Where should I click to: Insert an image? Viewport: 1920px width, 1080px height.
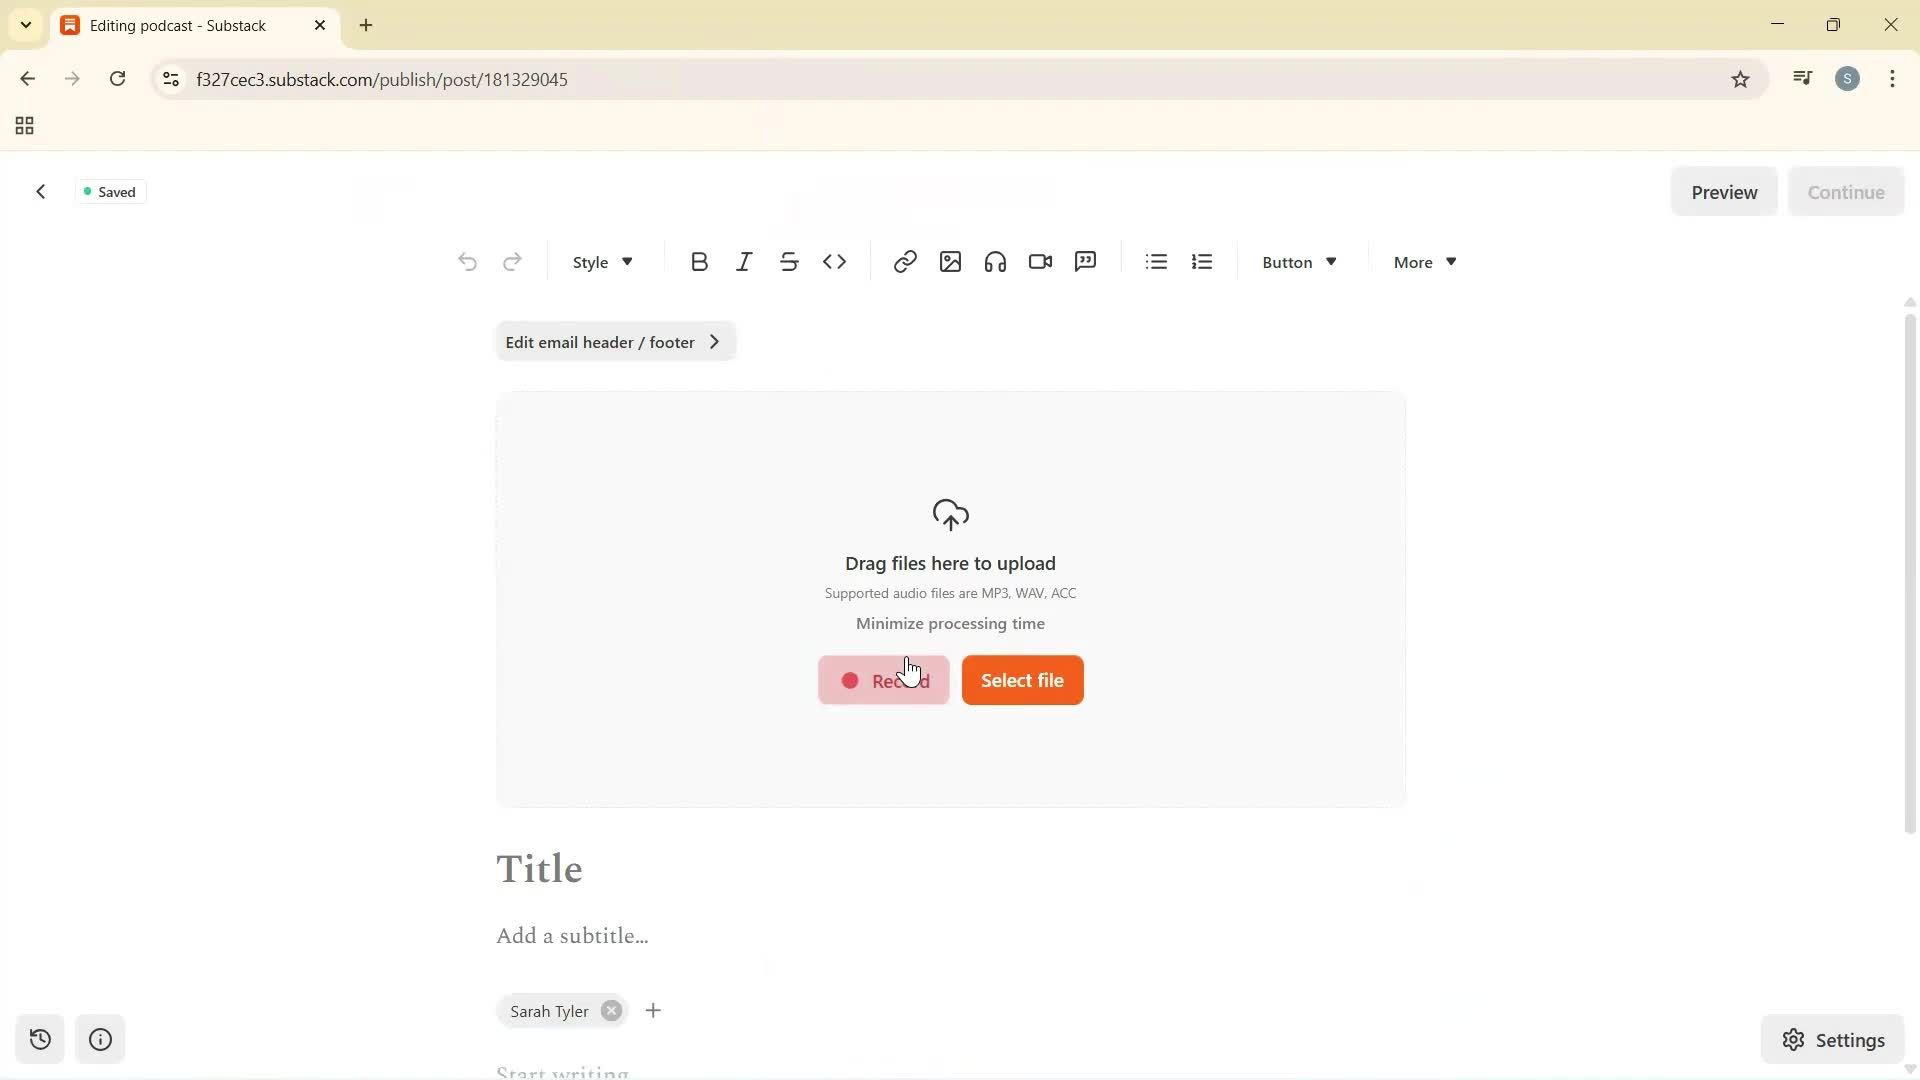click(949, 261)
